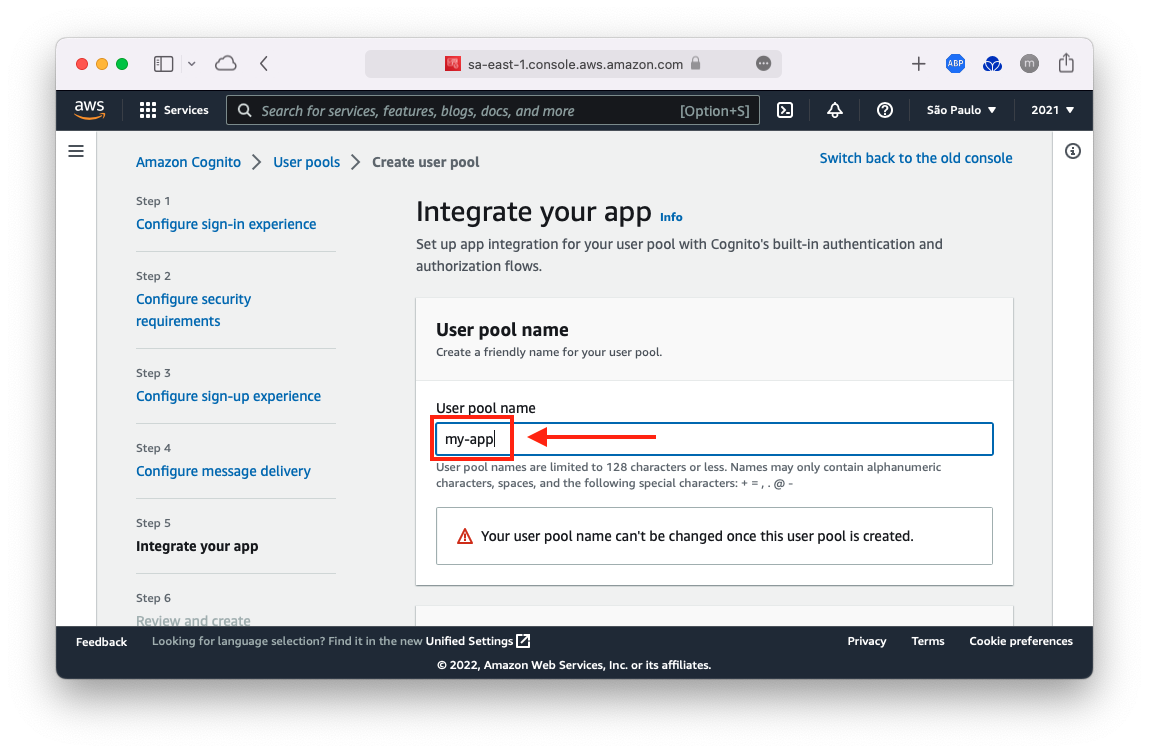Click the Info link beside heading
The width and height of the screenshot is (1149, 753).
coord(670,217)
